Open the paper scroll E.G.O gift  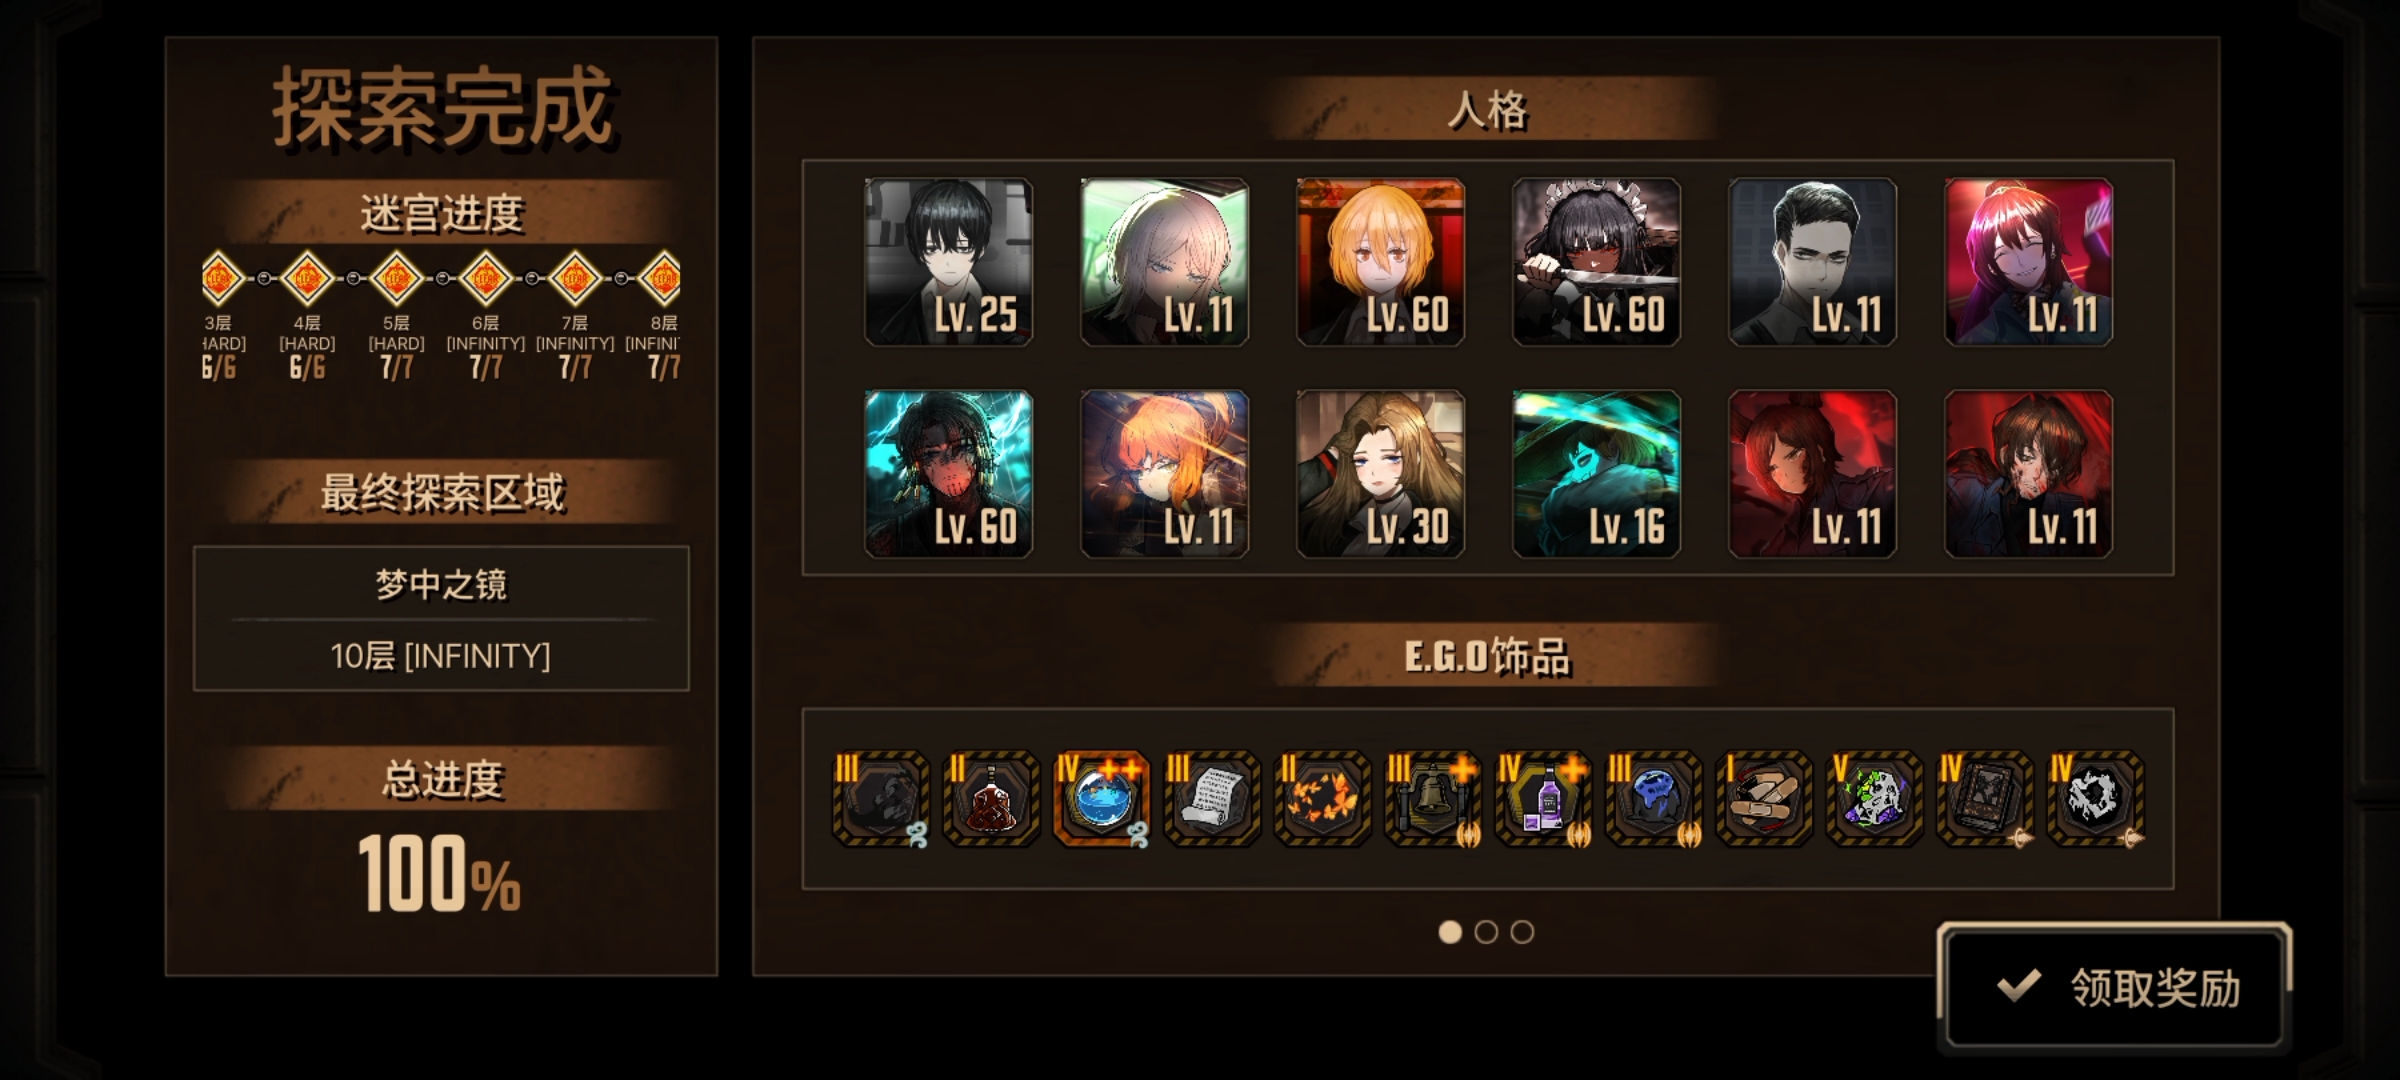[x=1212, y=799]
